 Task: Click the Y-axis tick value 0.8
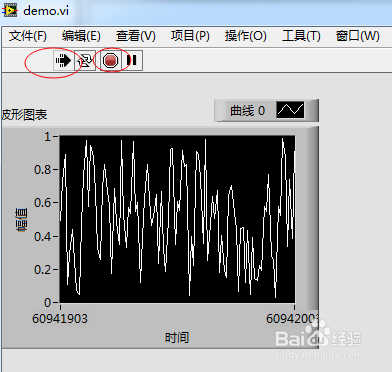tap(43, 170)
